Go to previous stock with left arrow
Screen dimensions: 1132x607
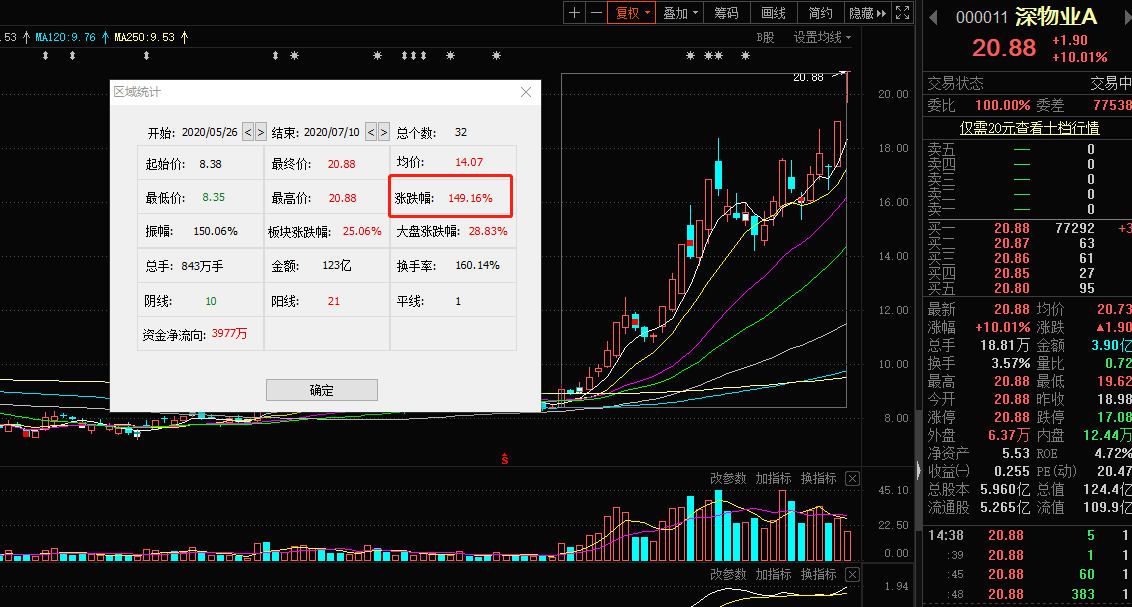point(934,17)
